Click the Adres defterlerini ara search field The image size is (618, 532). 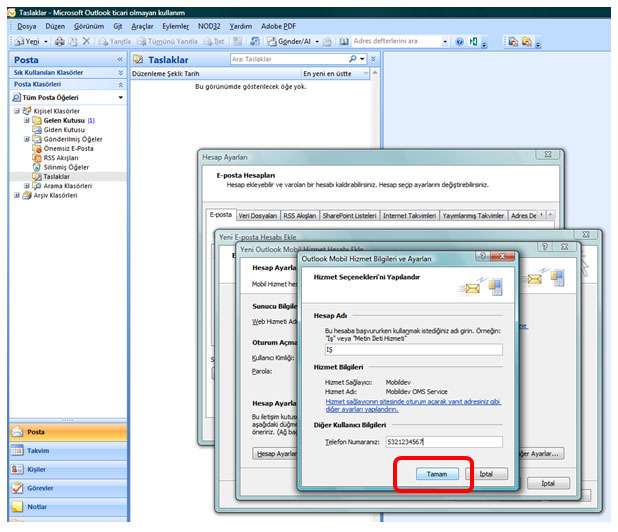(x=396, y=41)
